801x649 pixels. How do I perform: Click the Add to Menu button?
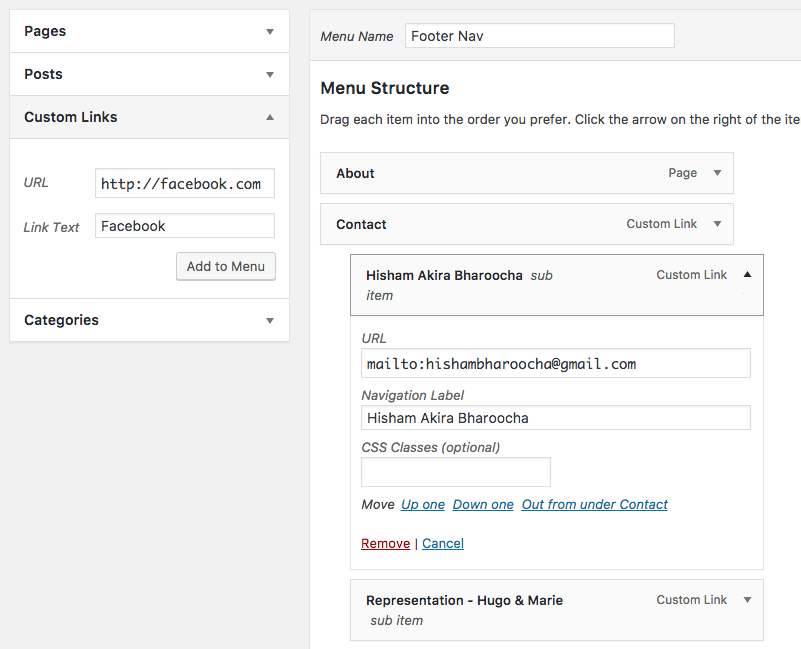click(x=226, y=266)
